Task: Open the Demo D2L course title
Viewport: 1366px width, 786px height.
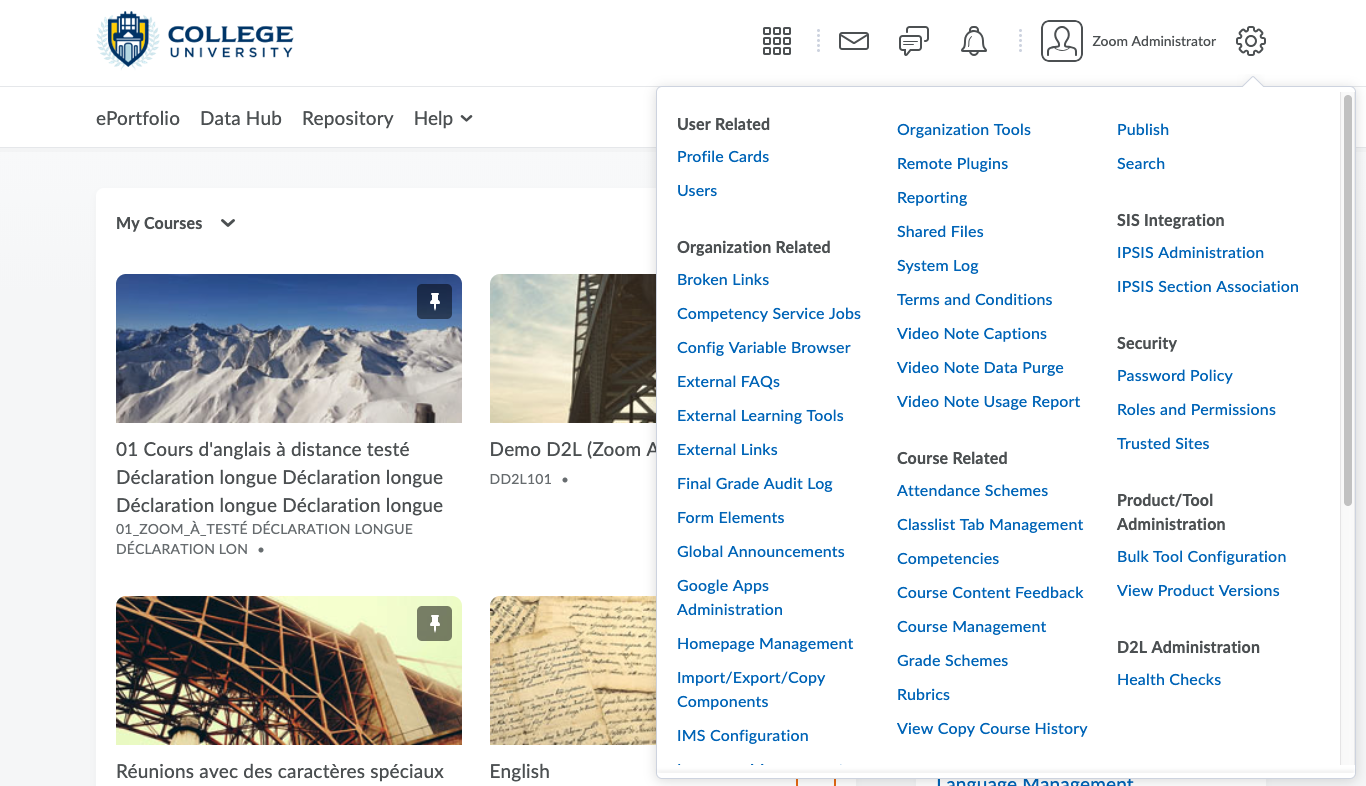Action: [x=573, y=450]
